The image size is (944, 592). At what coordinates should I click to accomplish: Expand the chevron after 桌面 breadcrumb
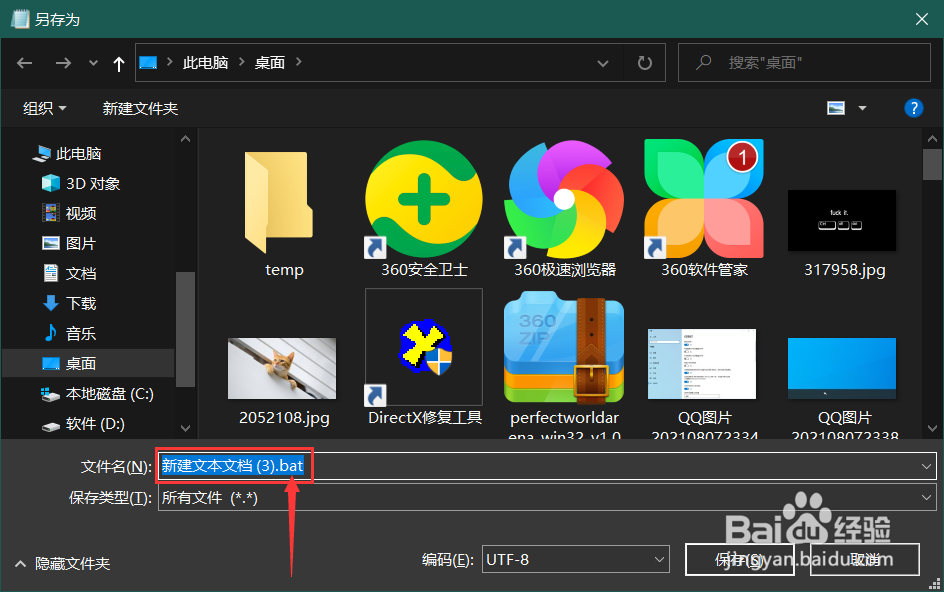coord(299,62)
